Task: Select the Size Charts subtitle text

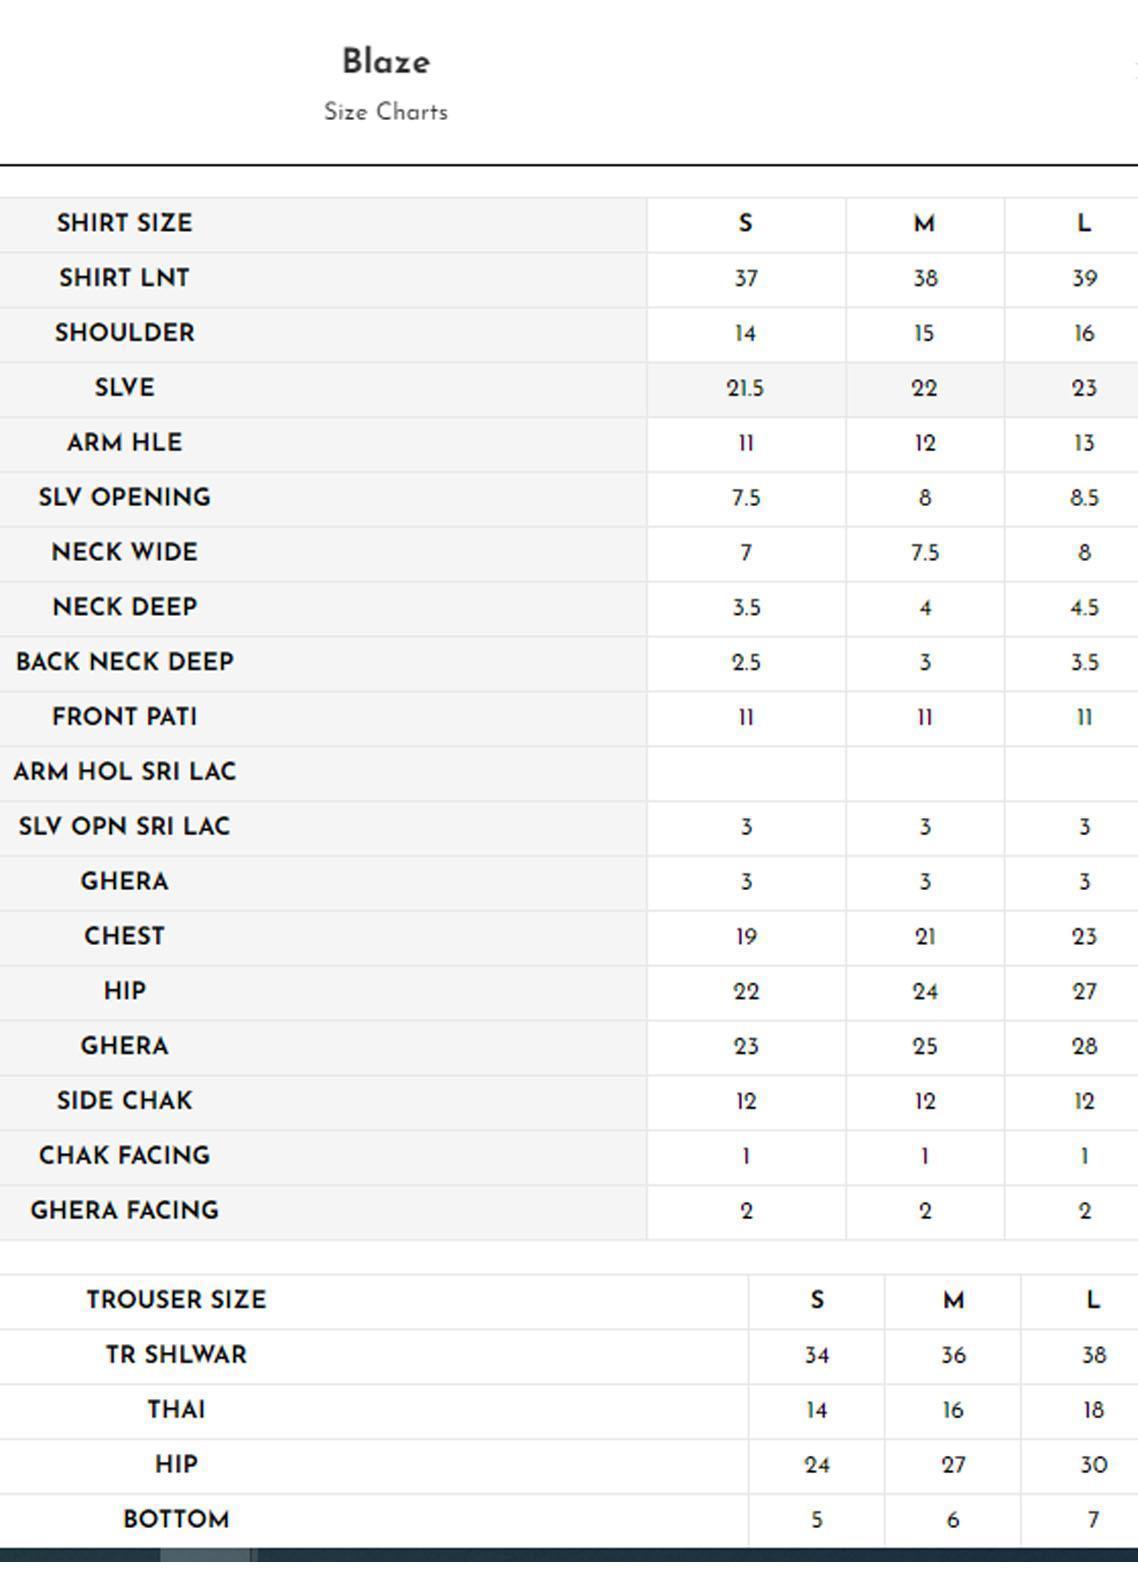Action: [x=386, y=112]
